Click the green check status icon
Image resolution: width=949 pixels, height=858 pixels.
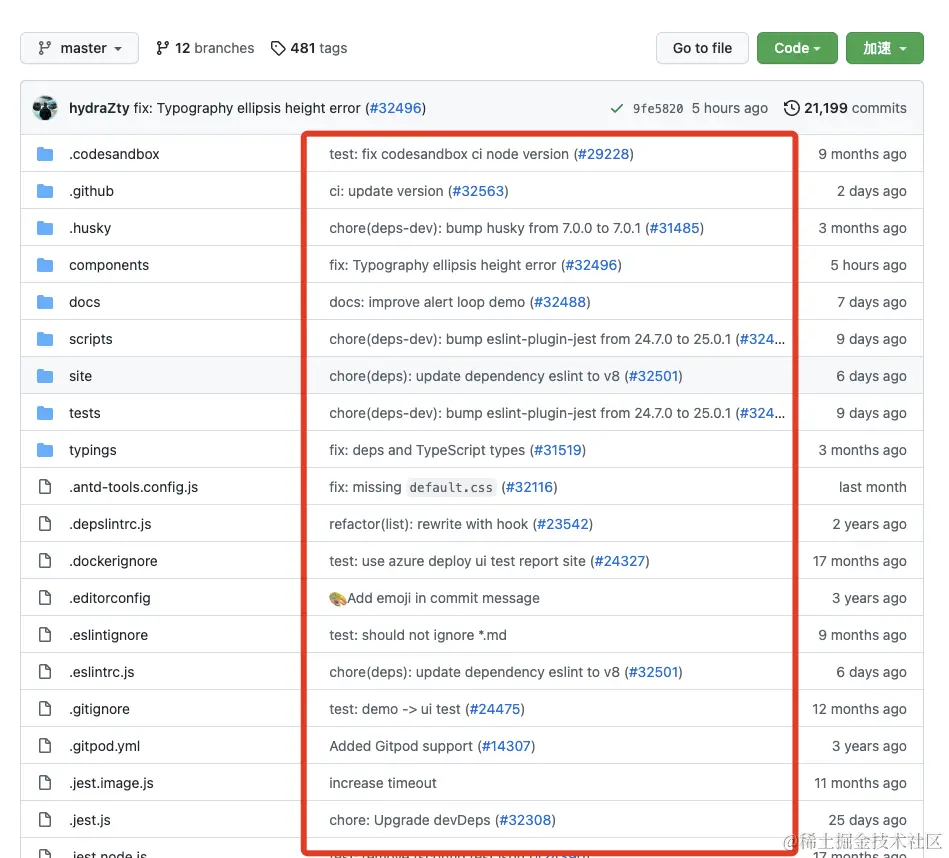coord(617,108)
